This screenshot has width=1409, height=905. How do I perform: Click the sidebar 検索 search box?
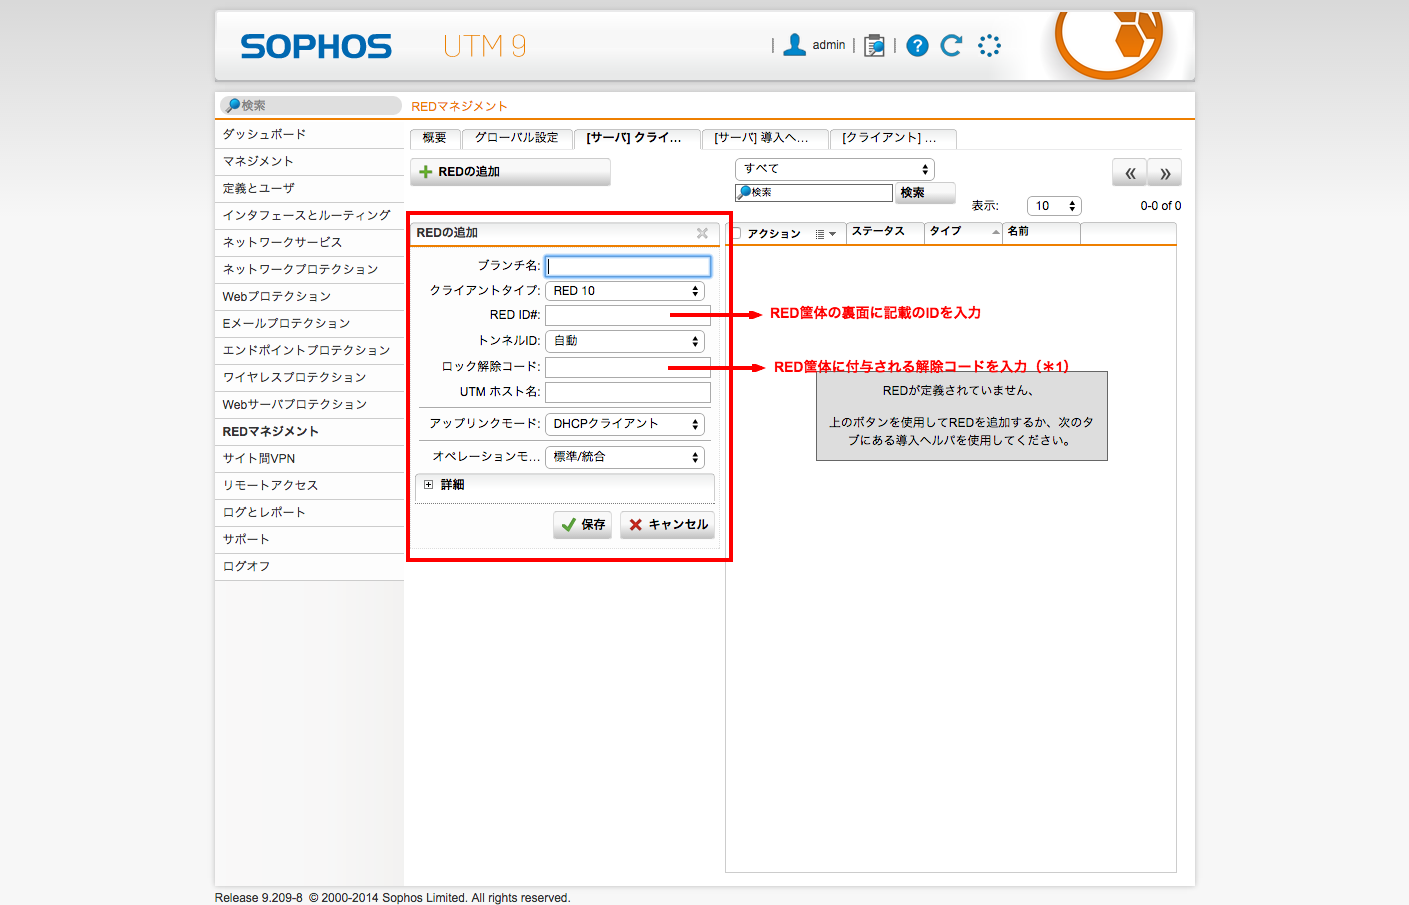(310, 105)
